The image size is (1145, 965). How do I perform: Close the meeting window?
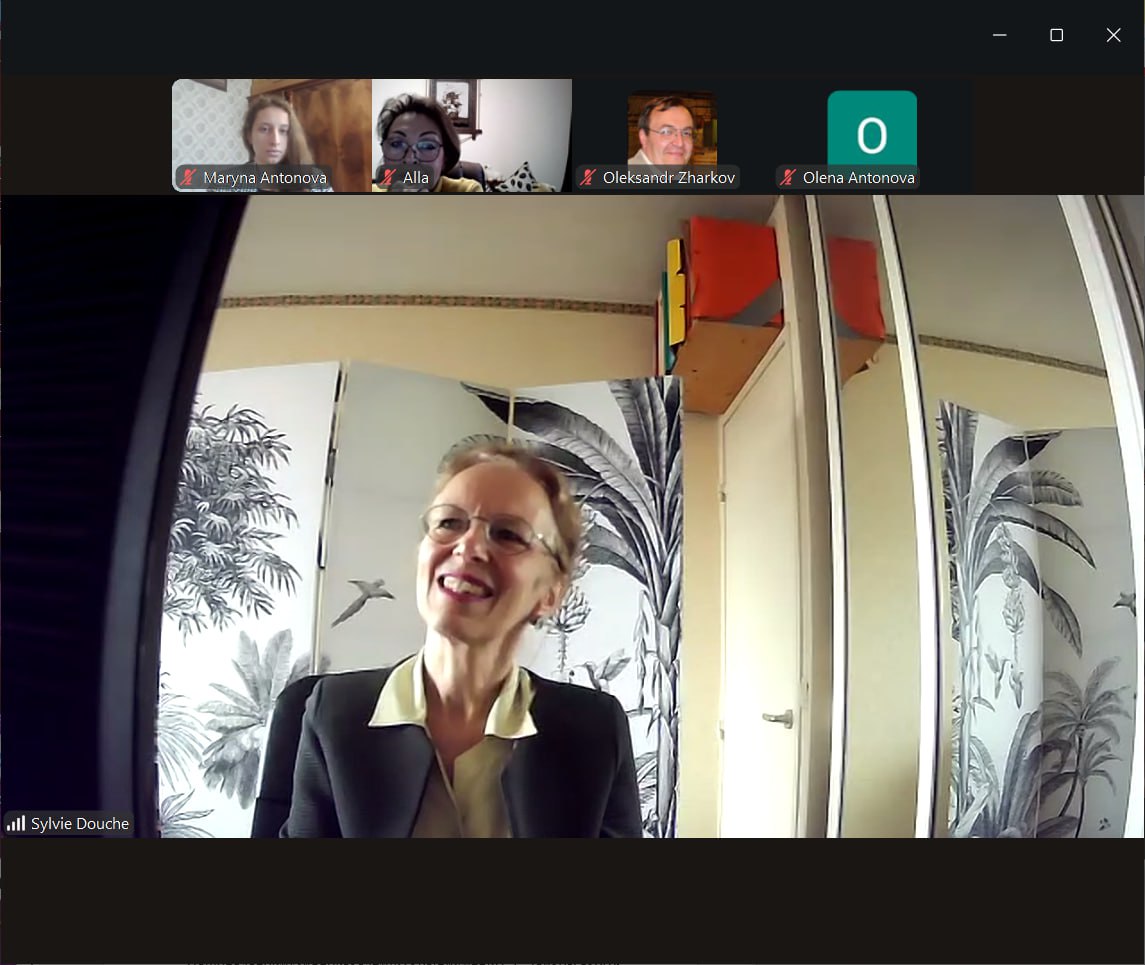(1113, 35)
